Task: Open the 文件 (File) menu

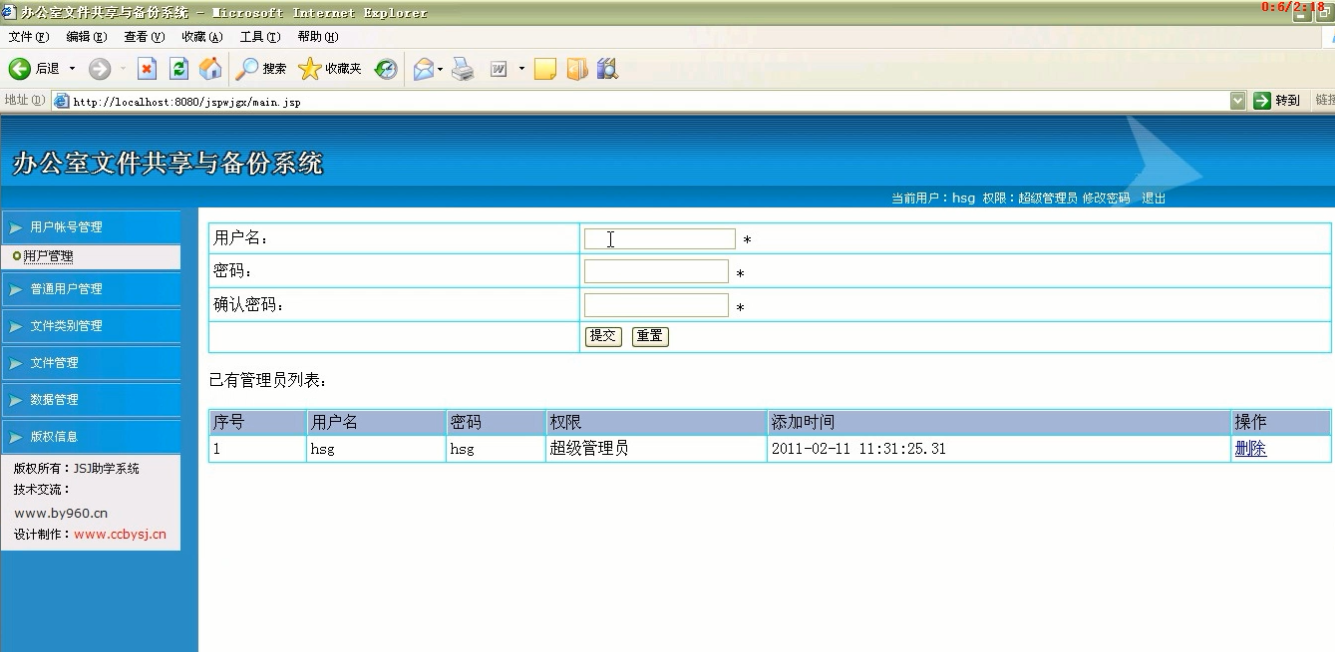Action: point(29,37)
